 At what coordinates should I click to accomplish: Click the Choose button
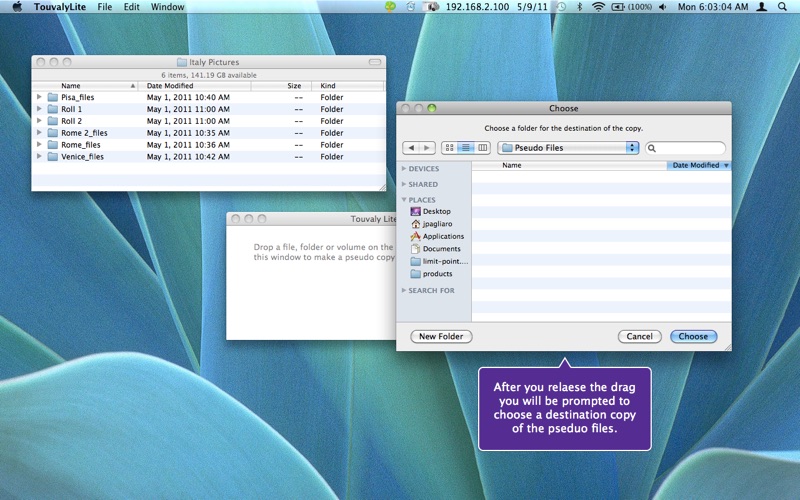pos(693,336)
